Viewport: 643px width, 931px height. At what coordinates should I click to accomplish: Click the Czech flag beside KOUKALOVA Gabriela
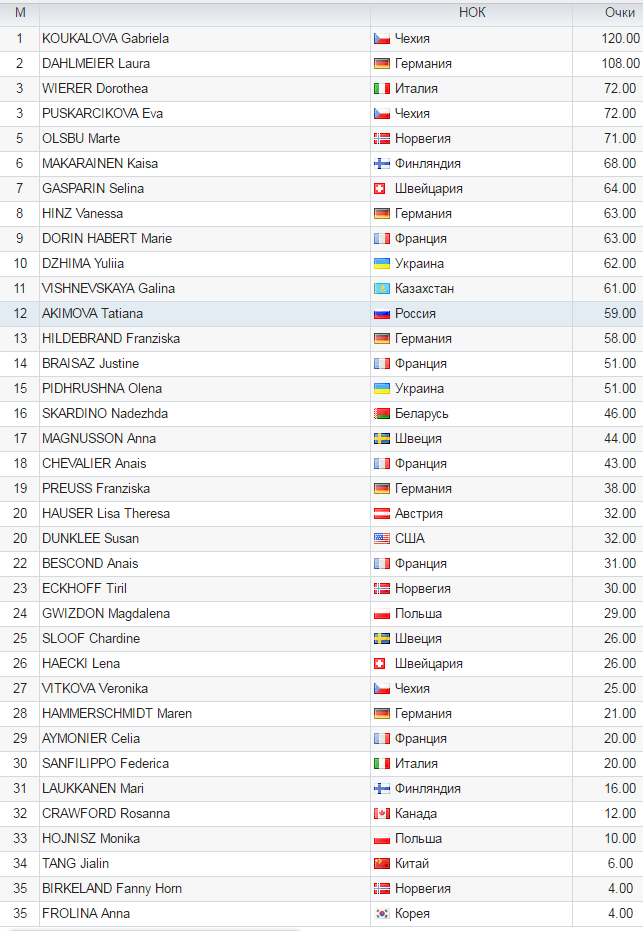[382, 39]
